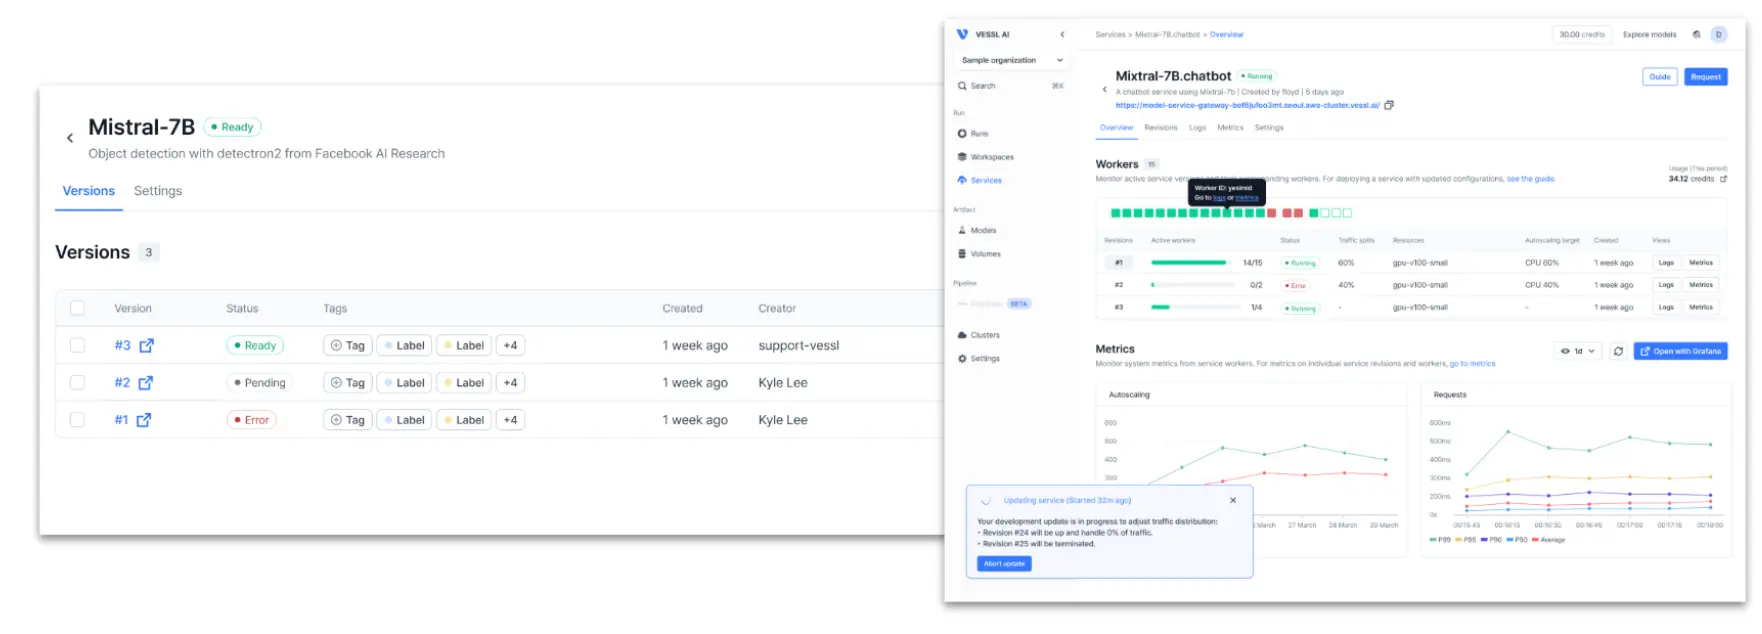Select the service Settings tab
The image size is (1762, 634).
[x=1269, y=128]
